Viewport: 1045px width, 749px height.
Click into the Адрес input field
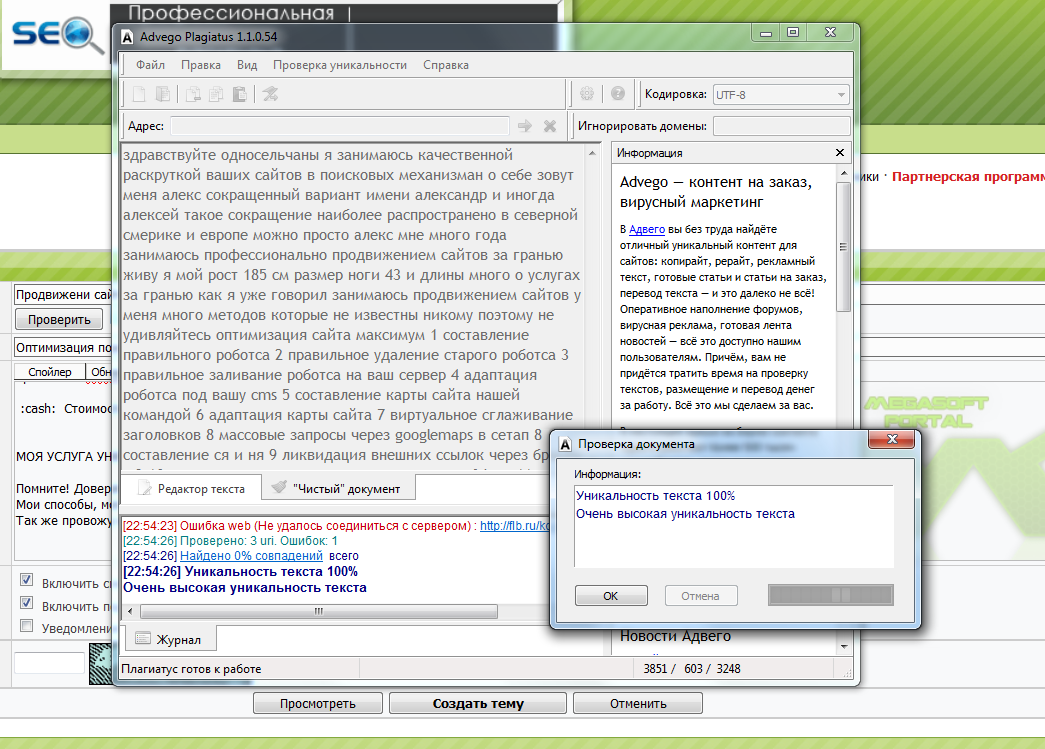[x=340, y=126]
